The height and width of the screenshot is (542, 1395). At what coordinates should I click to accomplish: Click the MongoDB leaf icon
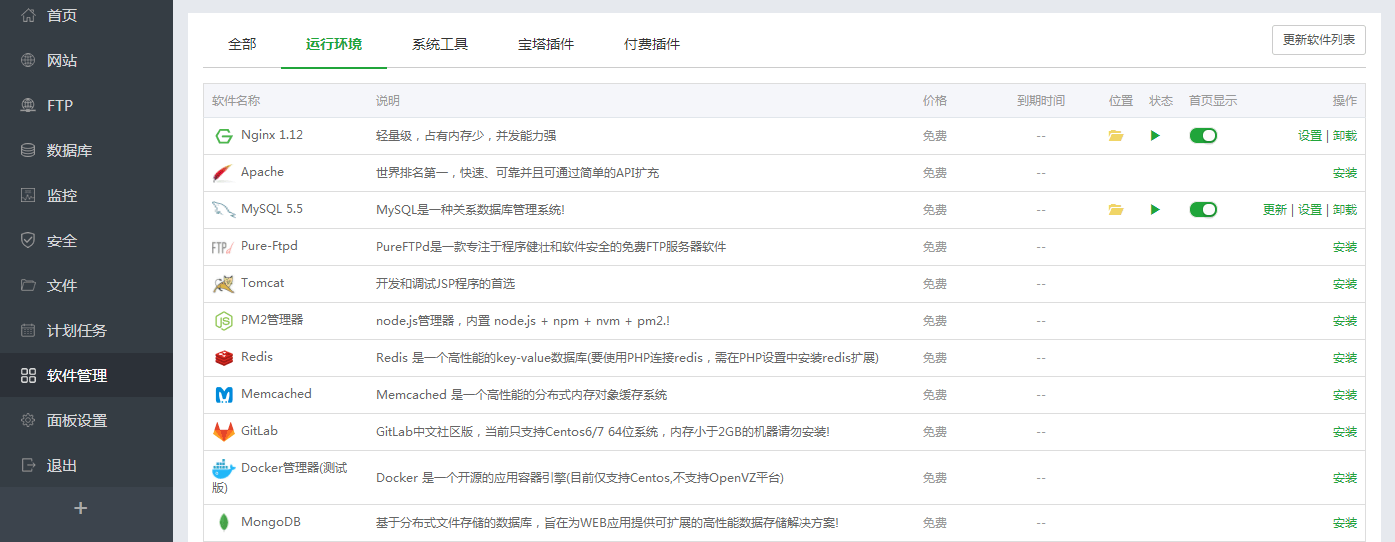point(223,523)
